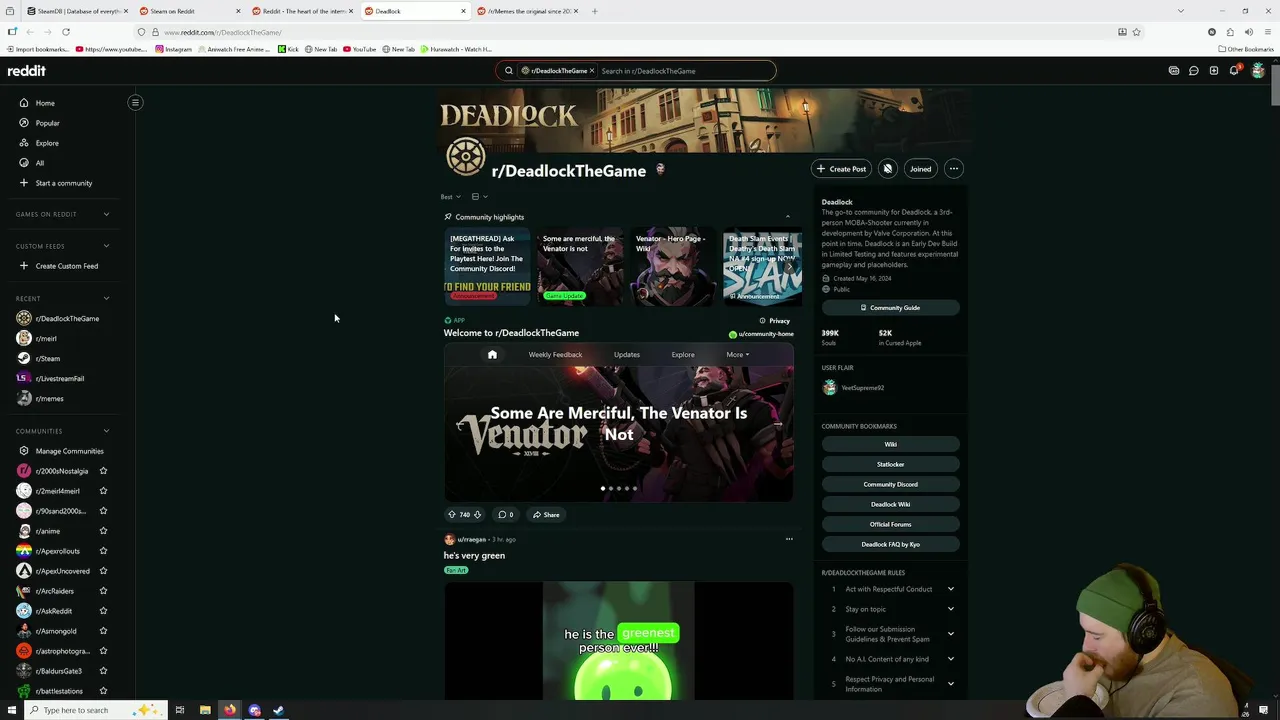The image size is (1280, 720).
Task: Open Explore tab in community widget
Action: pyautogui.click(x=683, y=355)
